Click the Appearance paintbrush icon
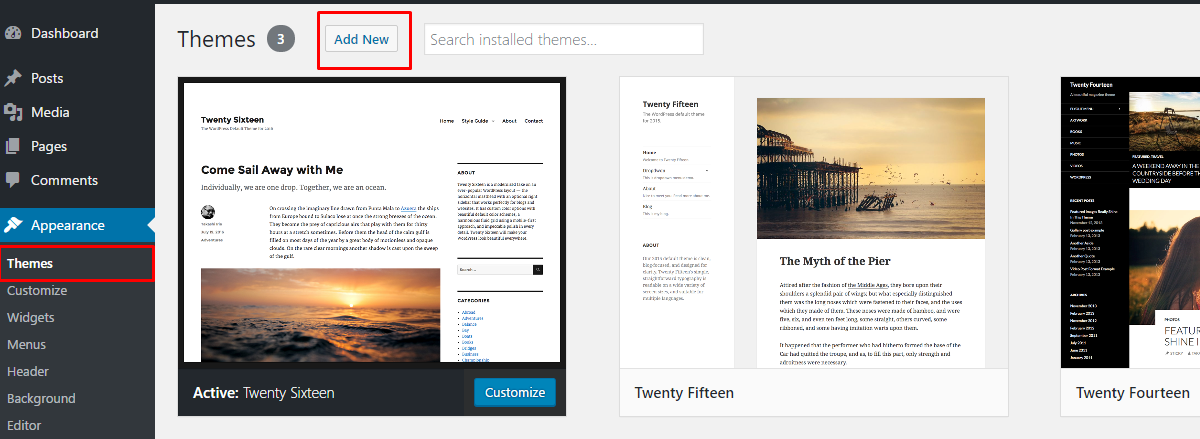Screen dimensions: 1200x439 point(13,225)
